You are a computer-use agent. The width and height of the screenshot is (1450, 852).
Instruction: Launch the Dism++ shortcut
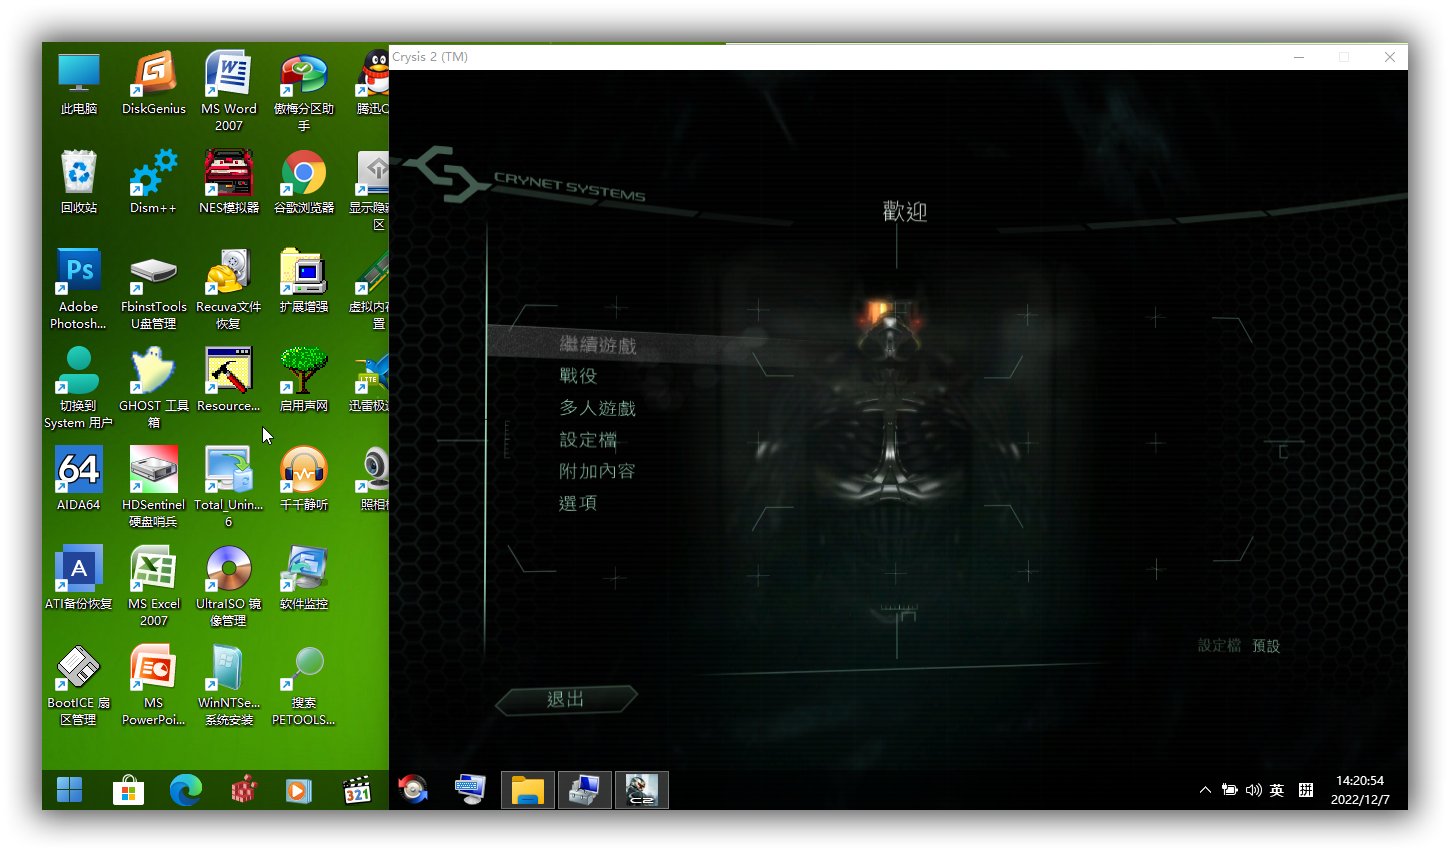(x=154, y=182)
